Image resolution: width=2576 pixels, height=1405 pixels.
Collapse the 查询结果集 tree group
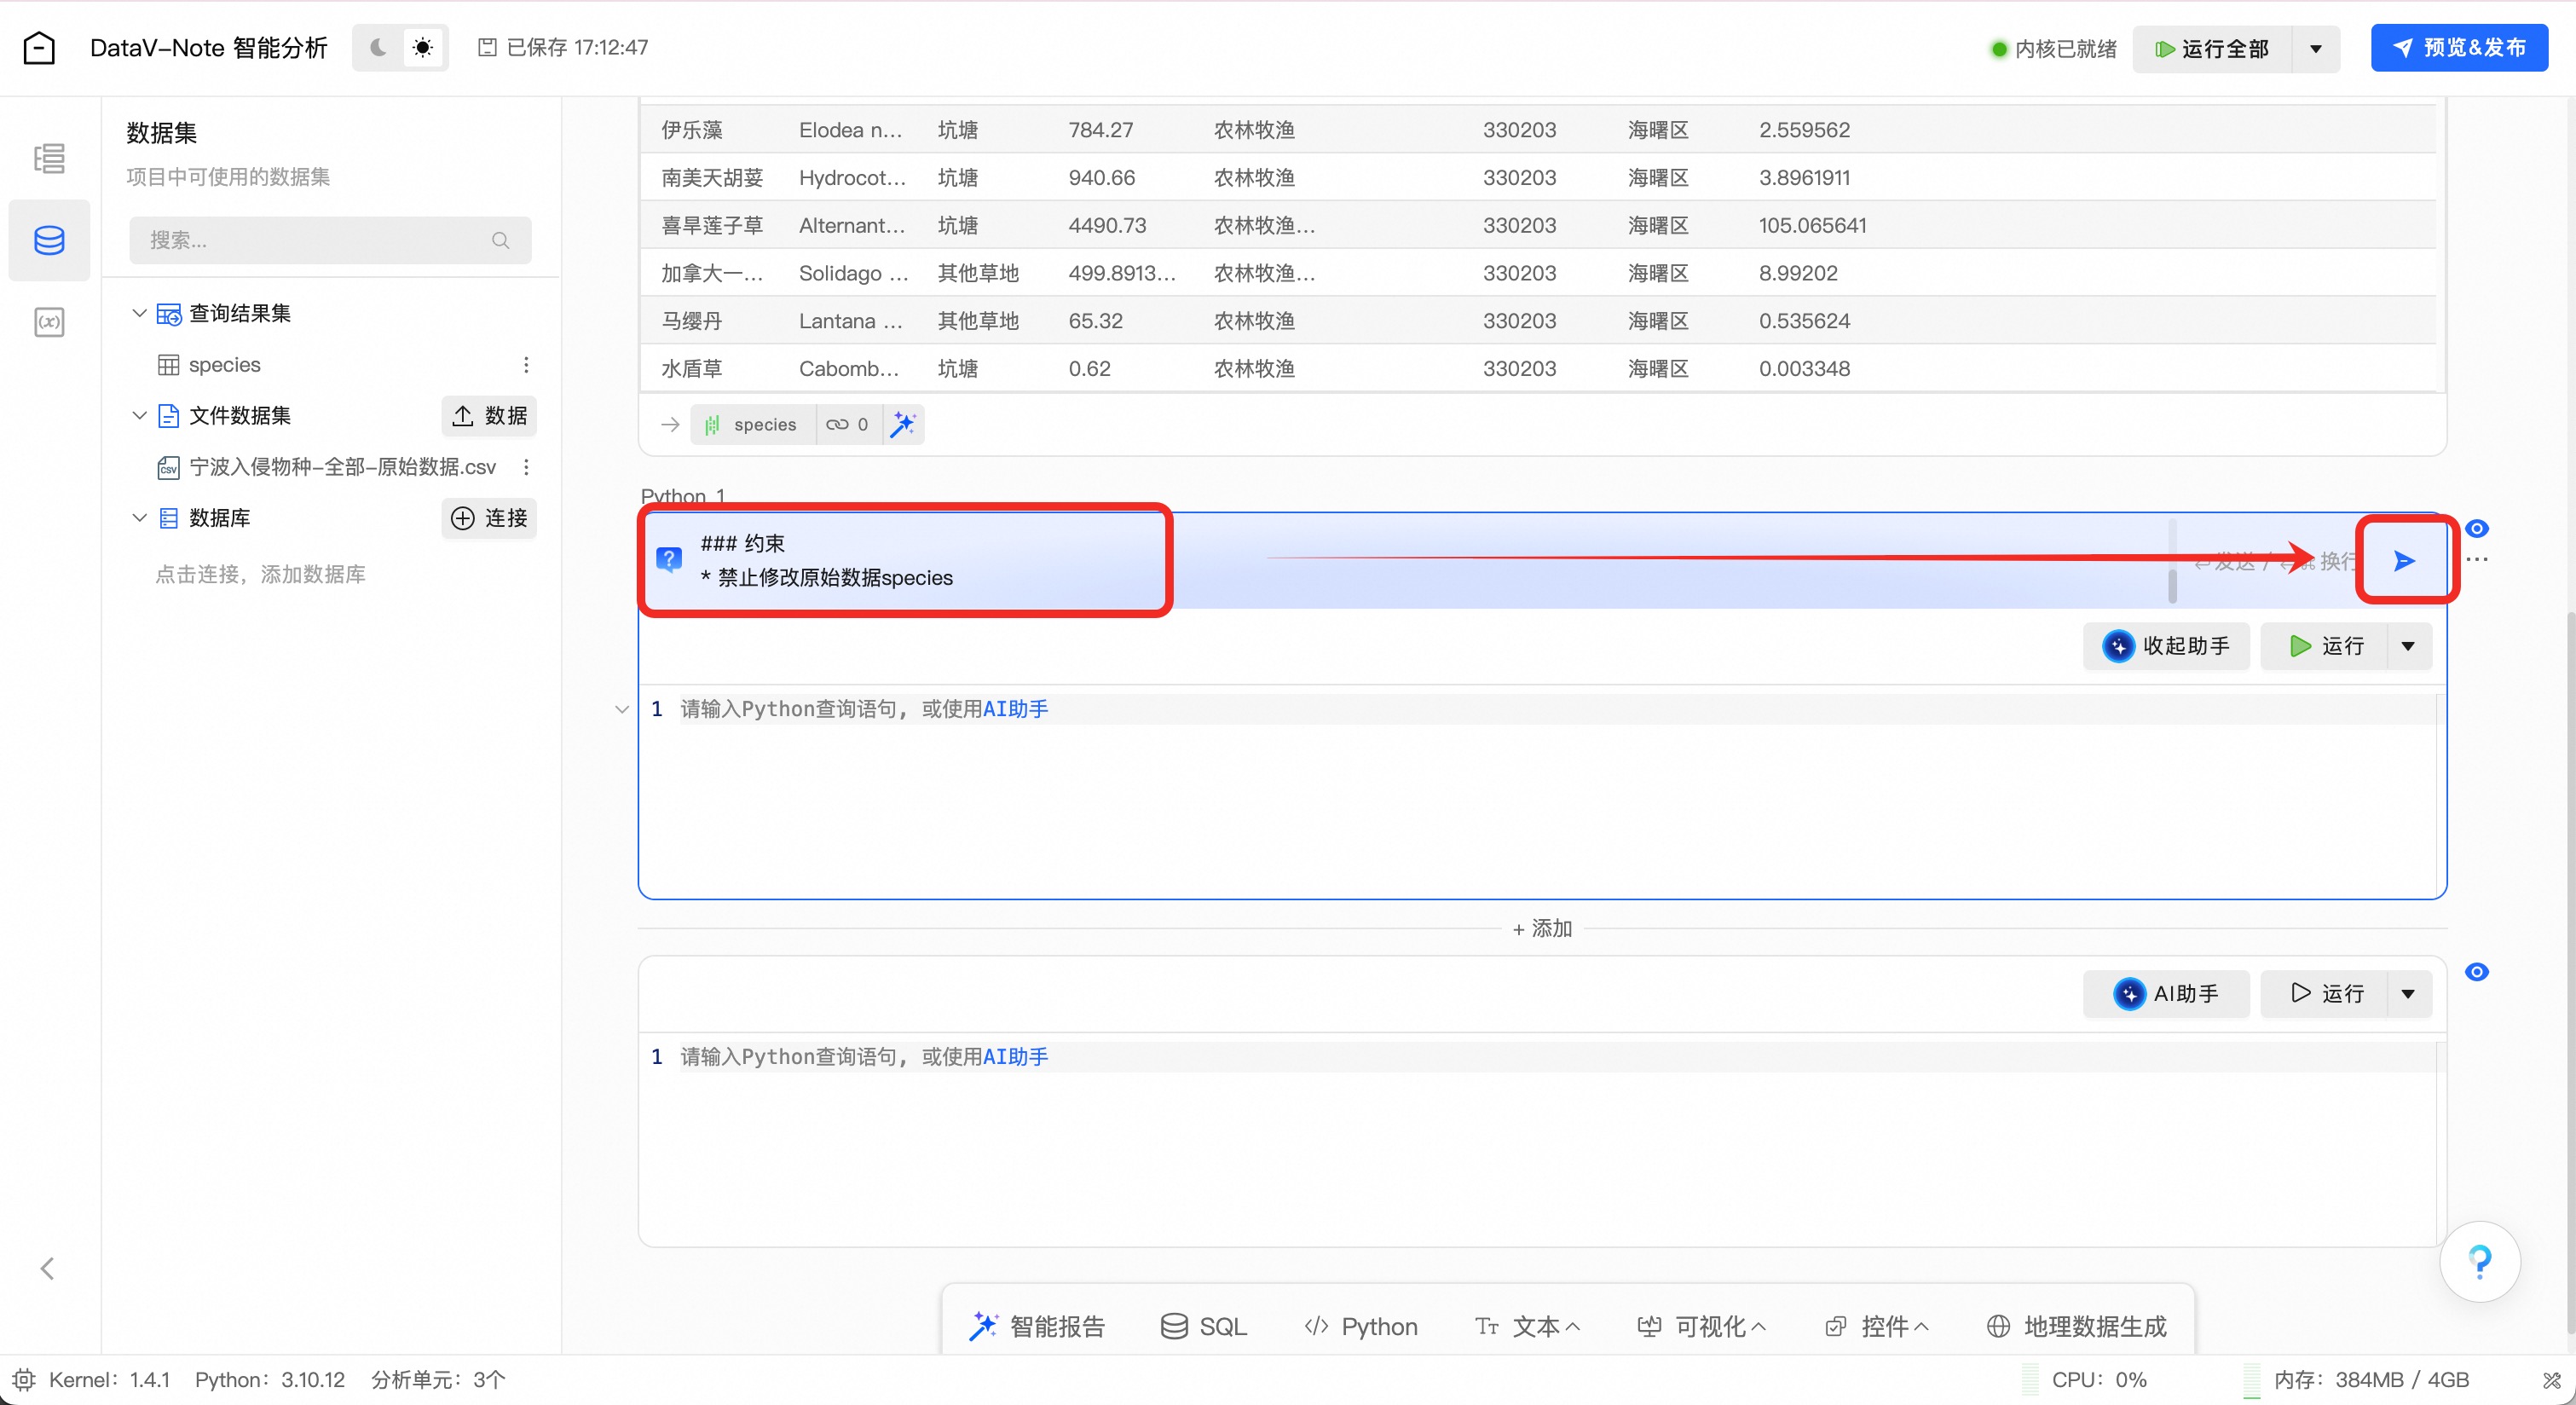[139, 313]
